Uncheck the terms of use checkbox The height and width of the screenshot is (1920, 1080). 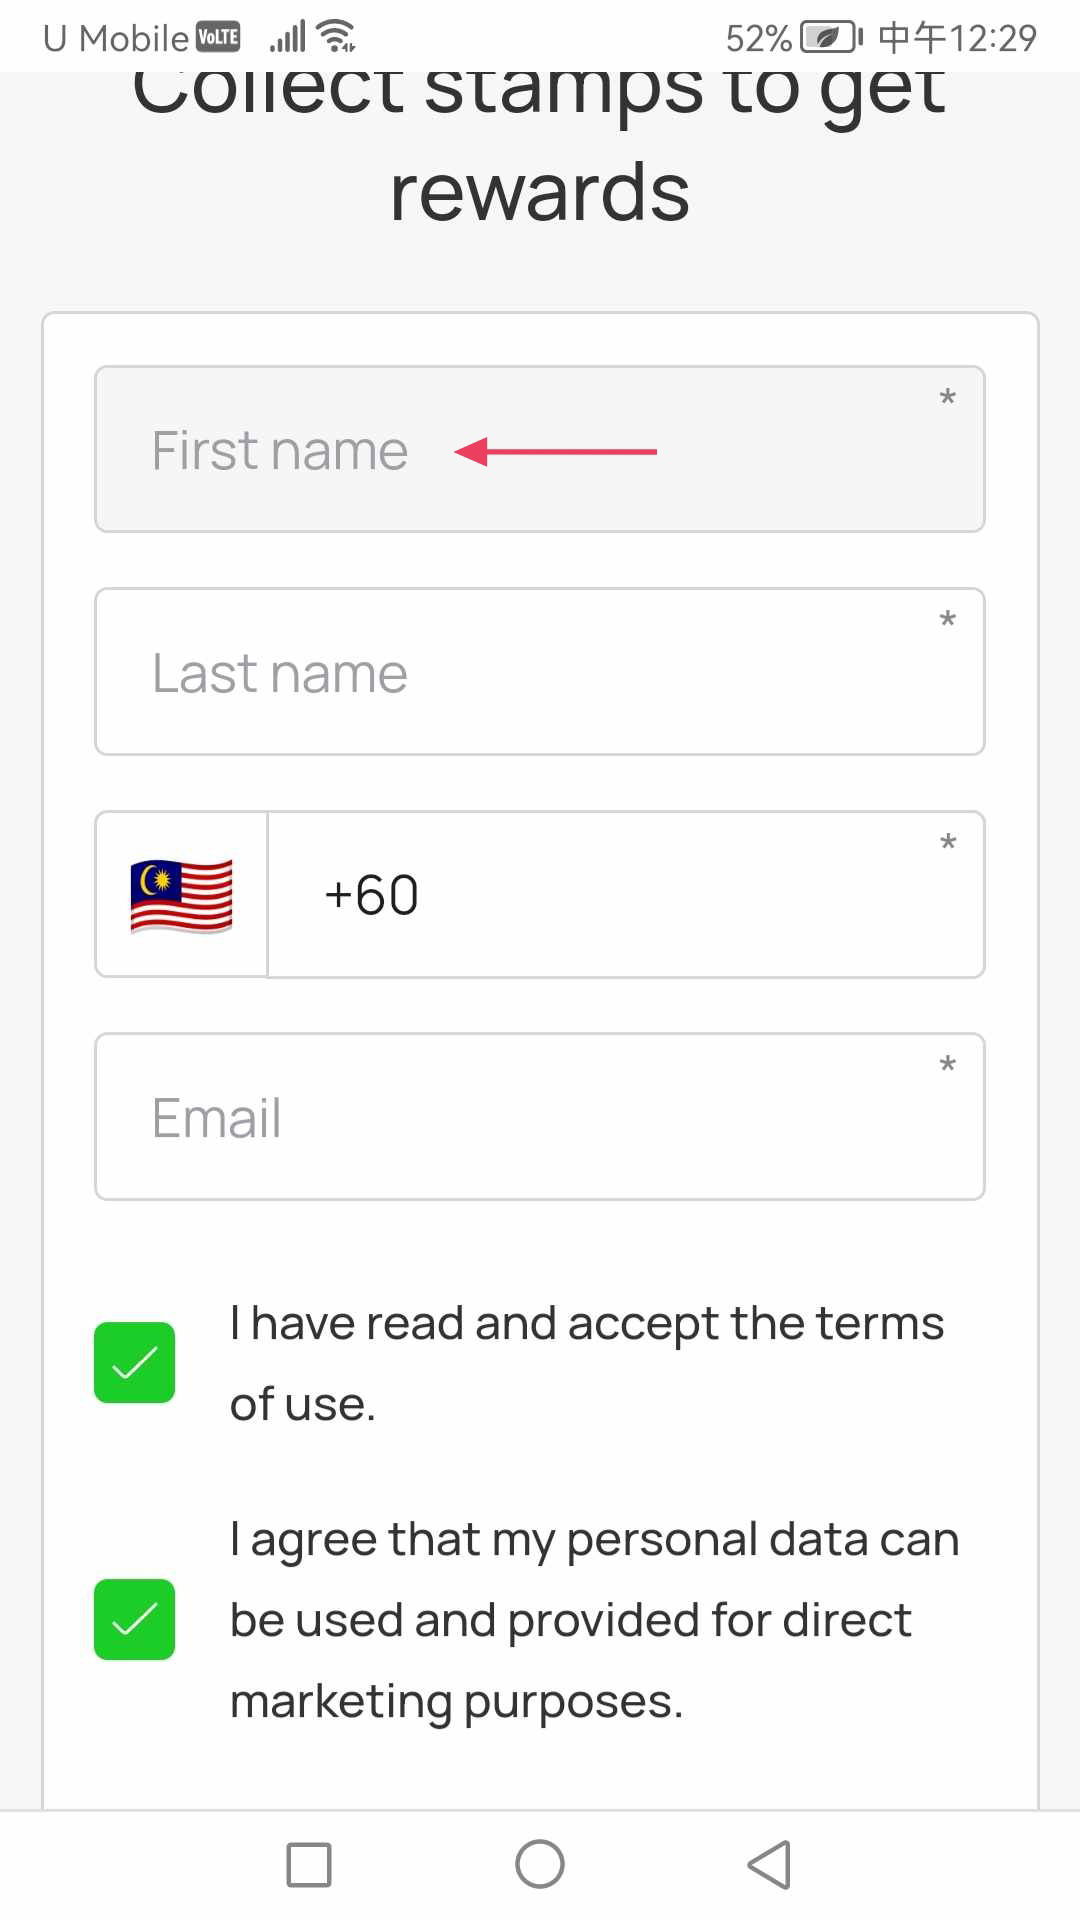134,1363
